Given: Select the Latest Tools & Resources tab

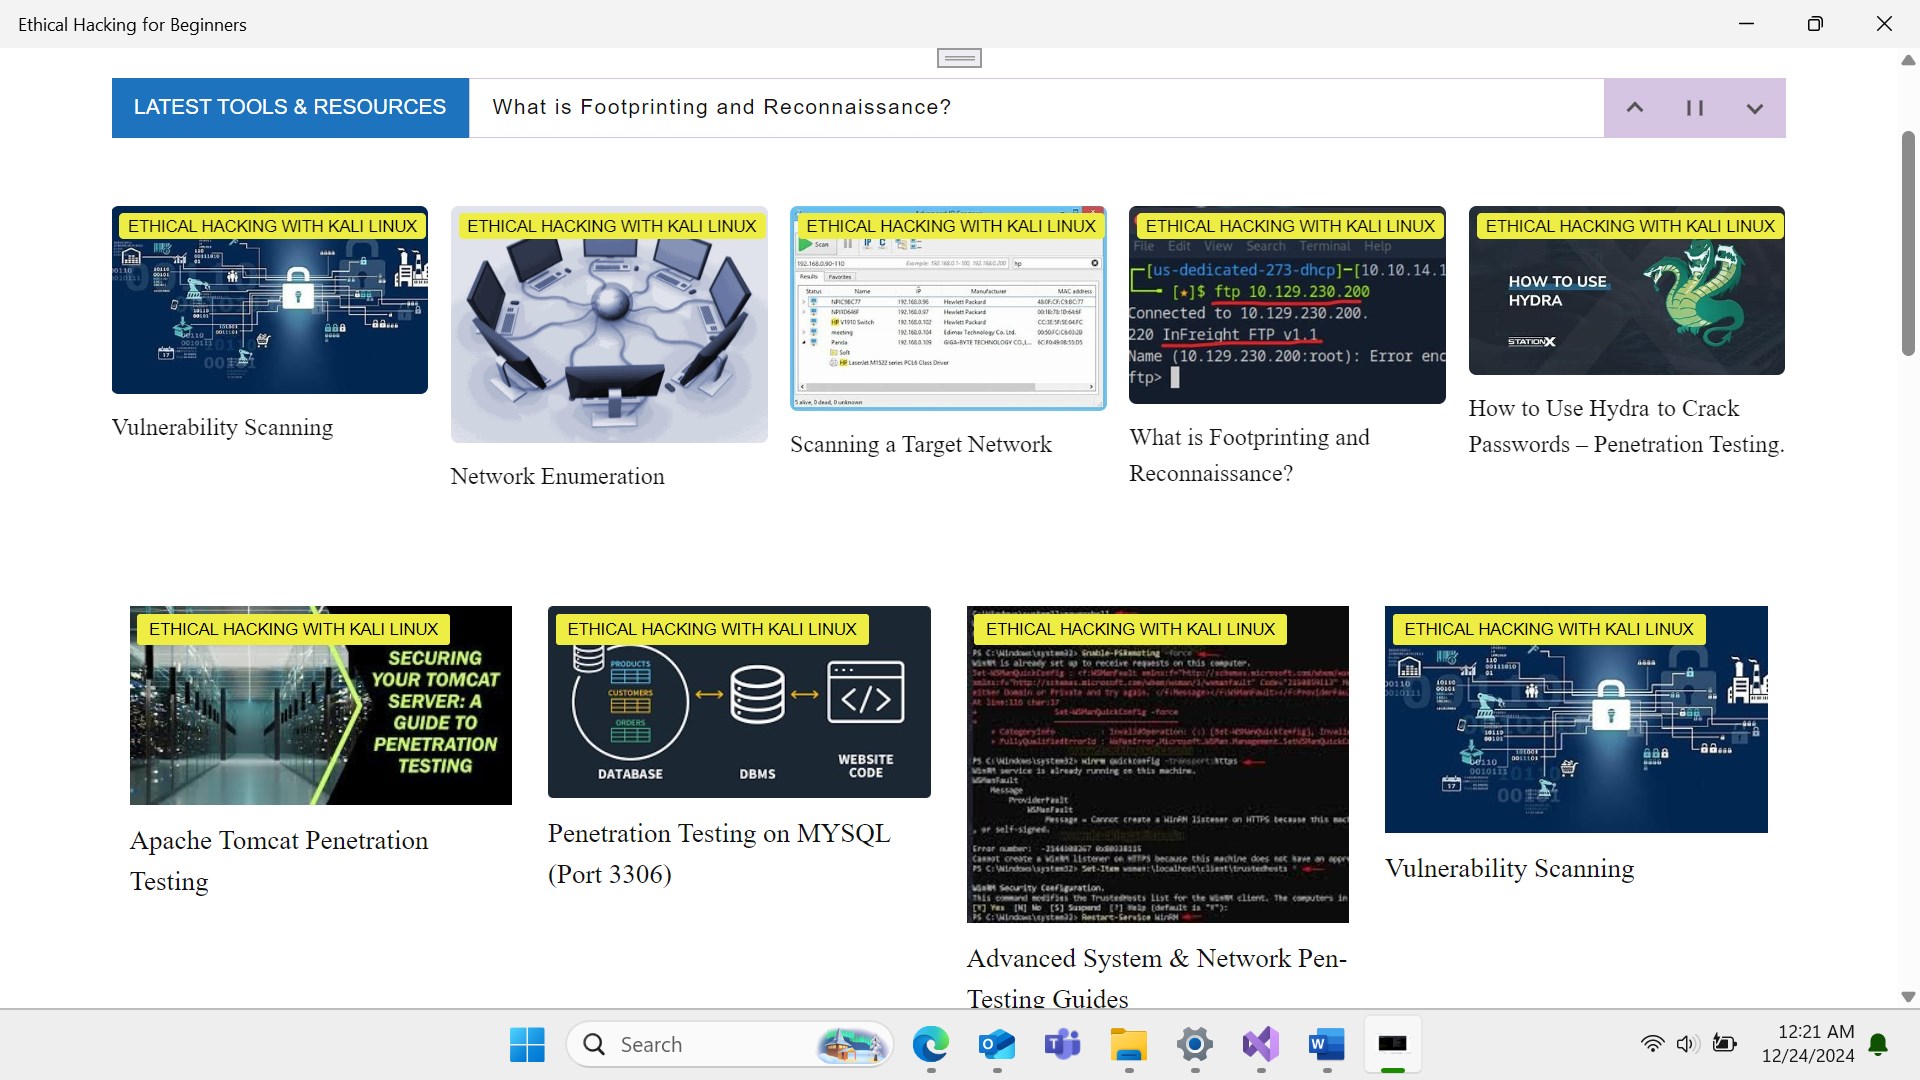Looking at the screenshot, I should (290, 107).
